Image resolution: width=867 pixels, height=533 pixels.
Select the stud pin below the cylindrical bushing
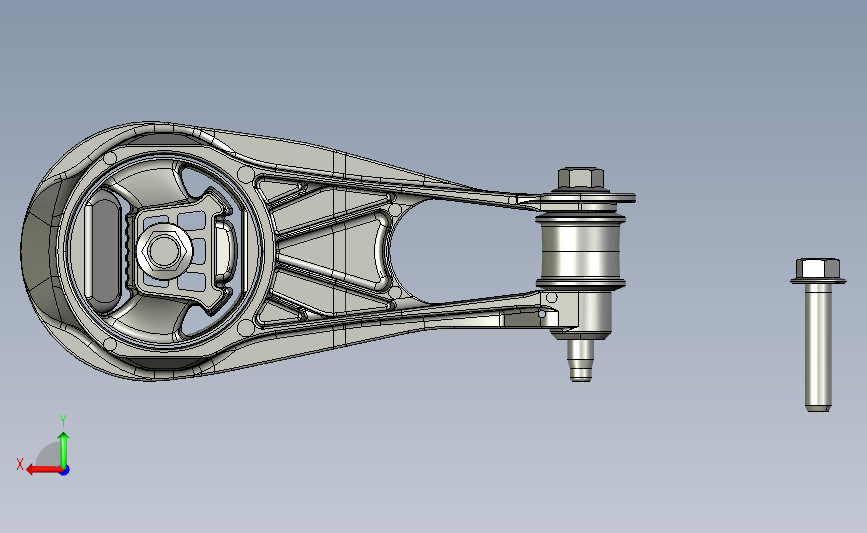pyautogui.click(x=581, y=360)
